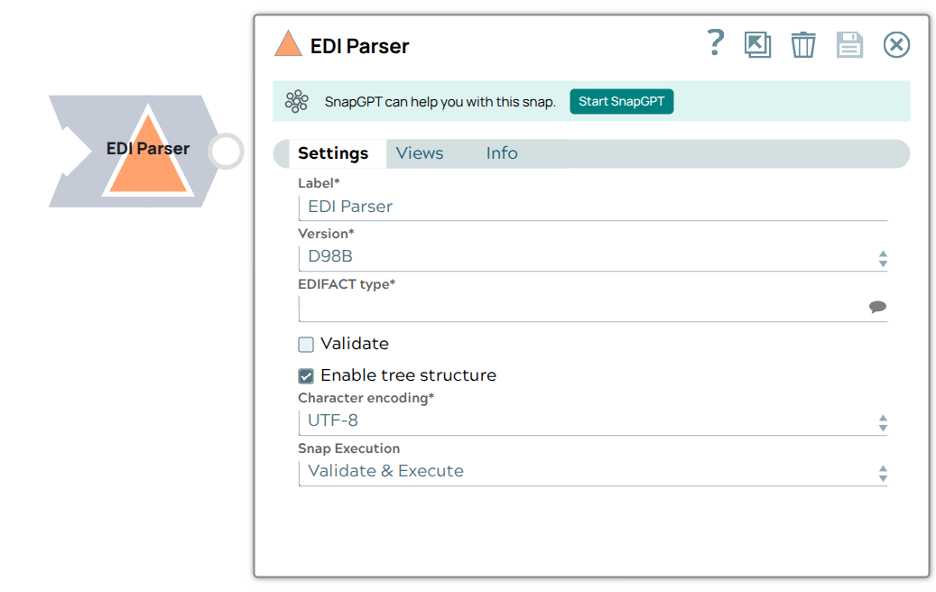Click the SnapGPT logo icon in banner
The width and height of the screenshot is (936, 592).
[x=297, y=101]
